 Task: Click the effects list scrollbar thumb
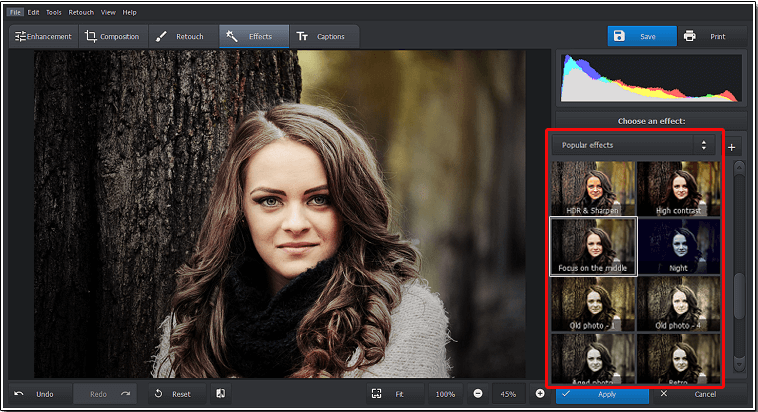pyautogui.click(x=739, y=296)
